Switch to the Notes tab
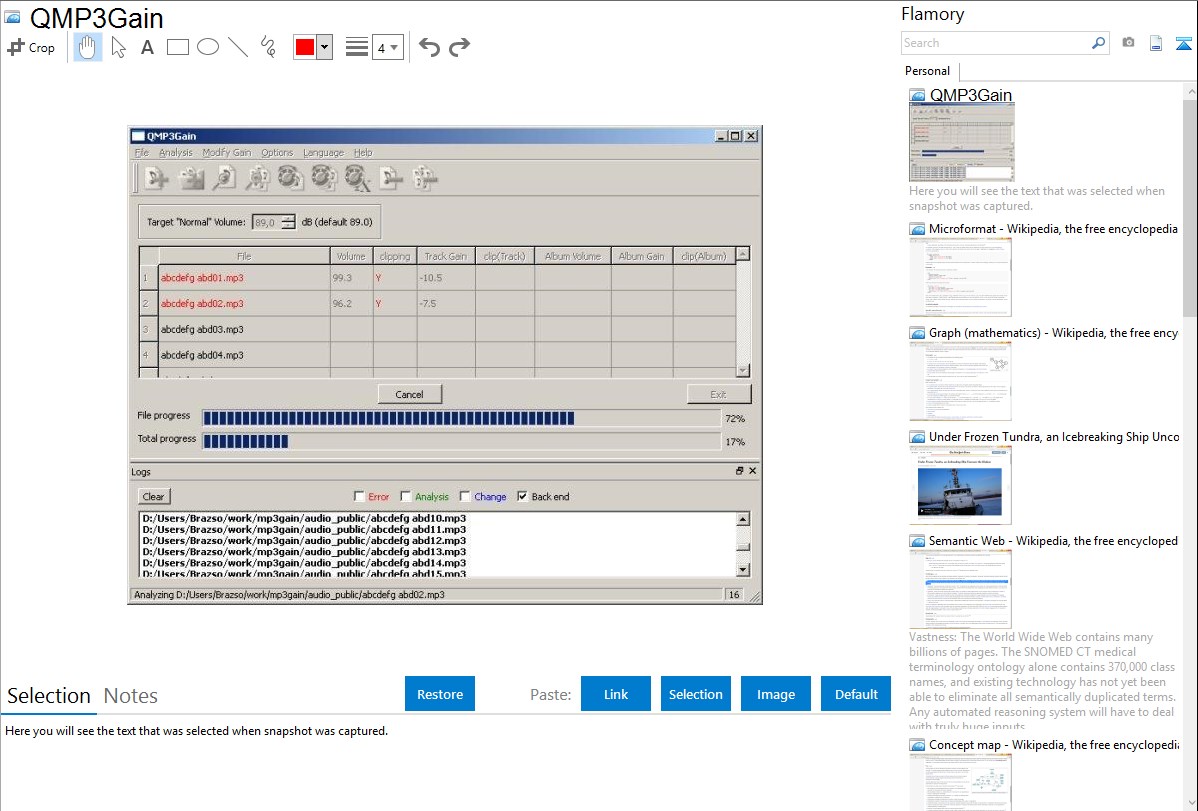The image size is (1198, 811). click(131, 696)
